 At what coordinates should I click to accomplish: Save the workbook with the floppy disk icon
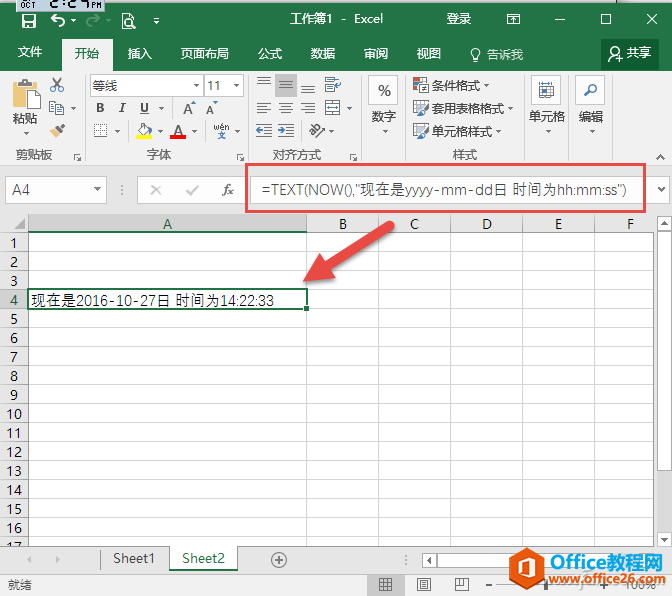[x=29, y=20]
